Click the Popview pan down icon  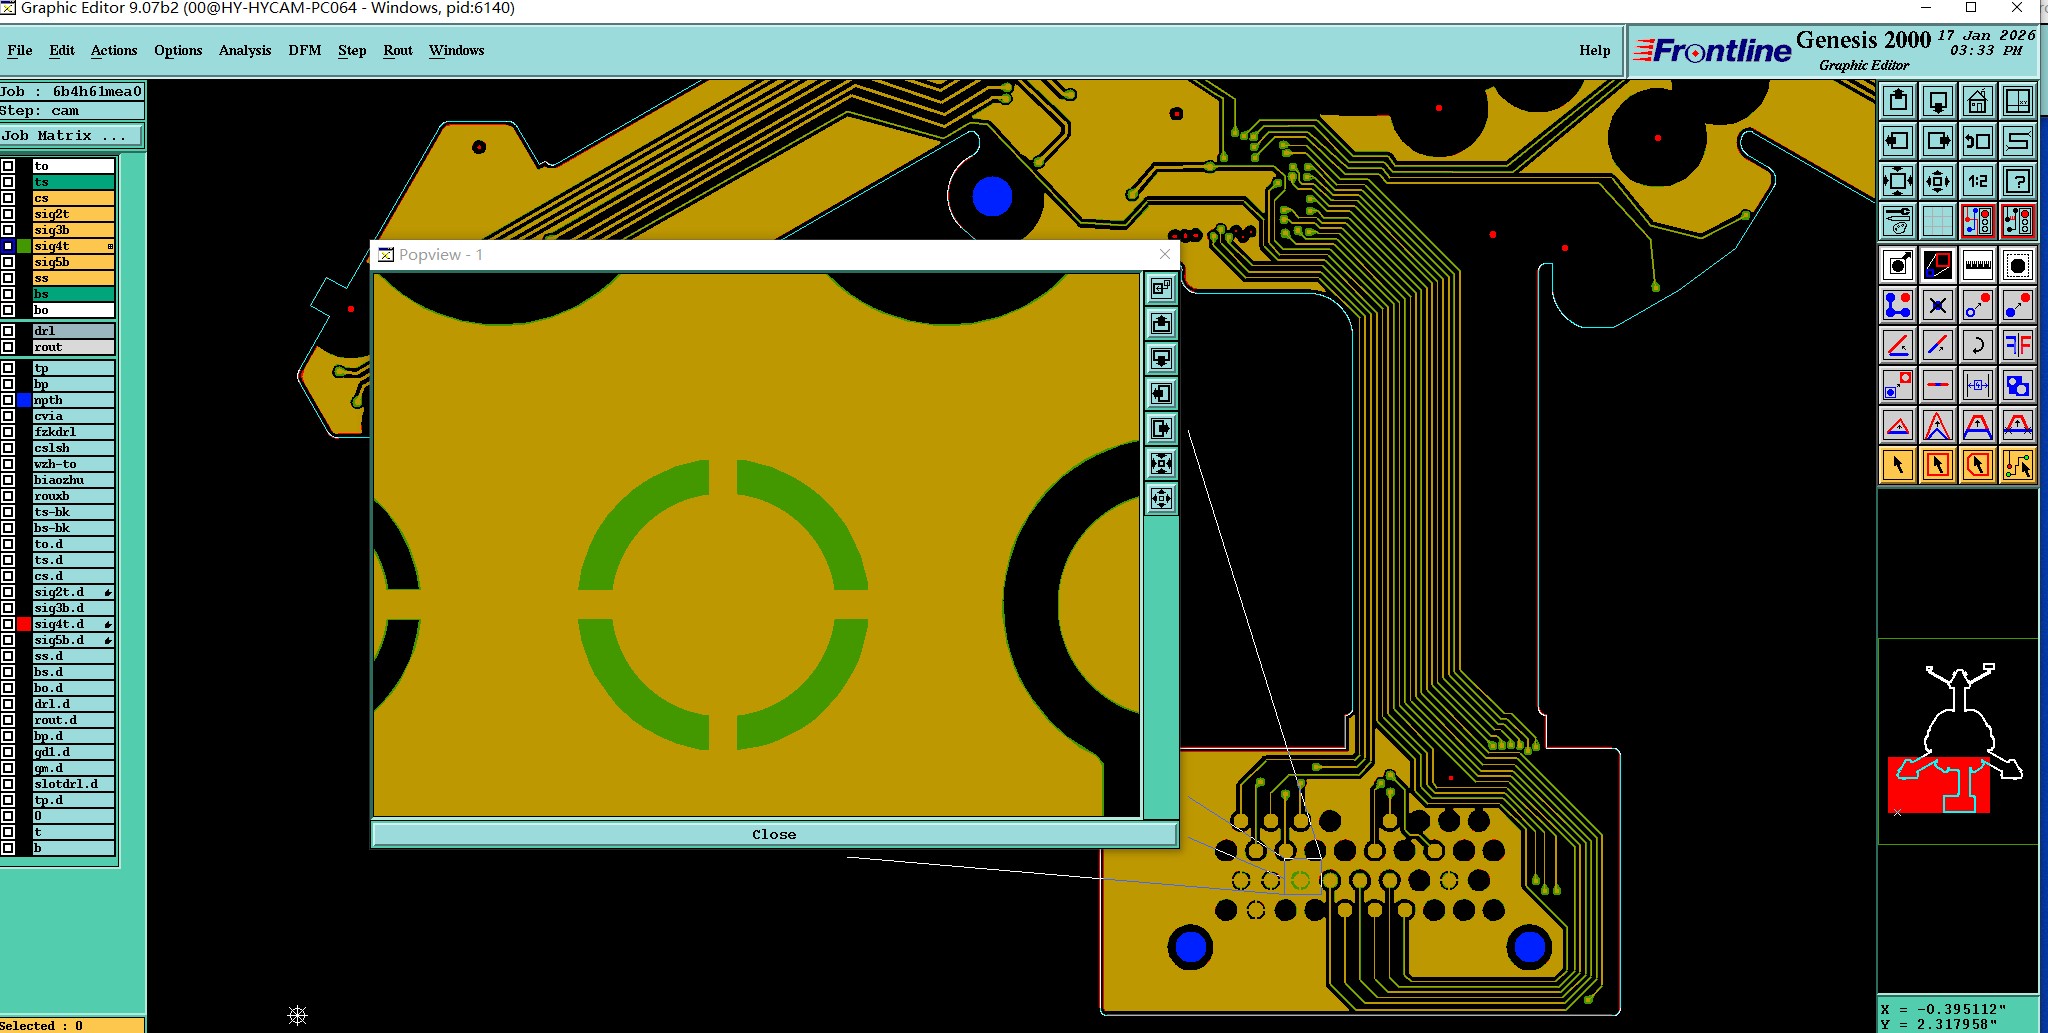[x=1161, y=358]
